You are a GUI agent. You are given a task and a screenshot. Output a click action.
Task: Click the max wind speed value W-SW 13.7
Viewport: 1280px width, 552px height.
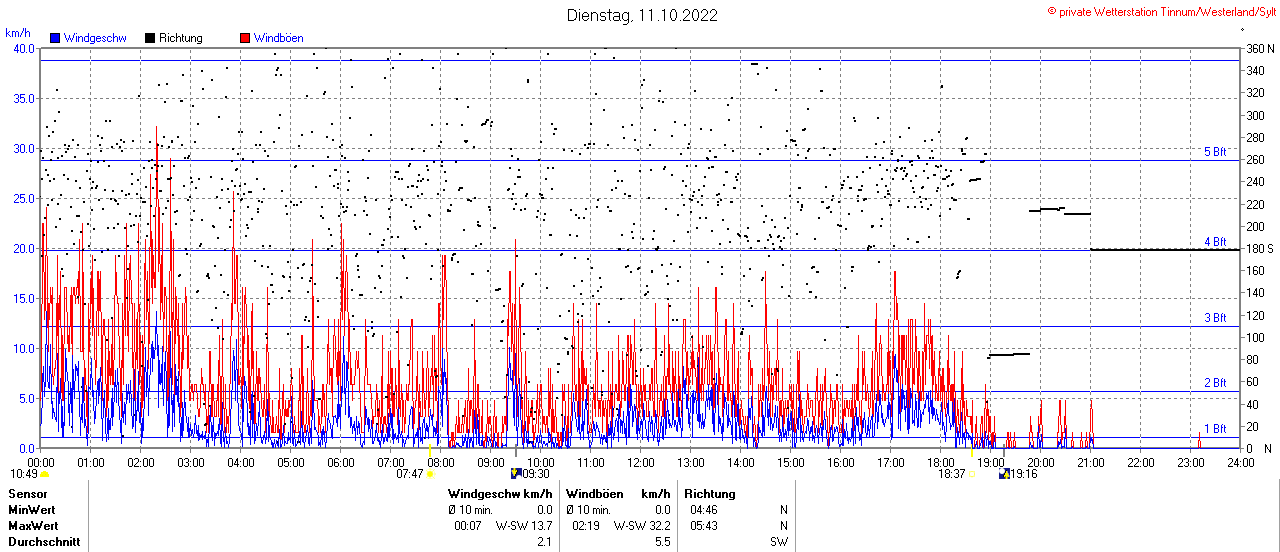click(524, 526)
